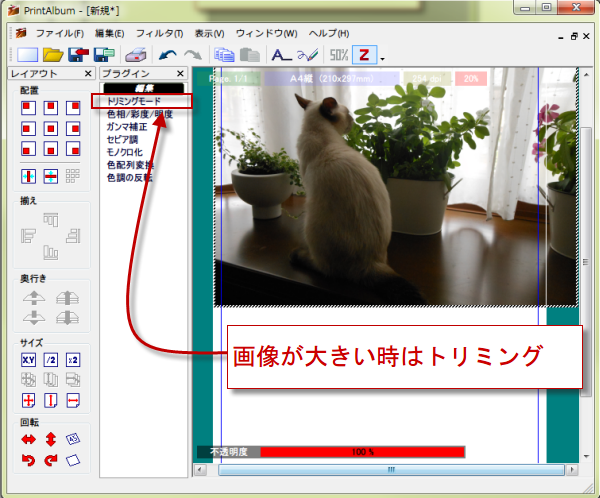Open a file with the folder icon
This screenshot has width=600, height=498.
53,55
